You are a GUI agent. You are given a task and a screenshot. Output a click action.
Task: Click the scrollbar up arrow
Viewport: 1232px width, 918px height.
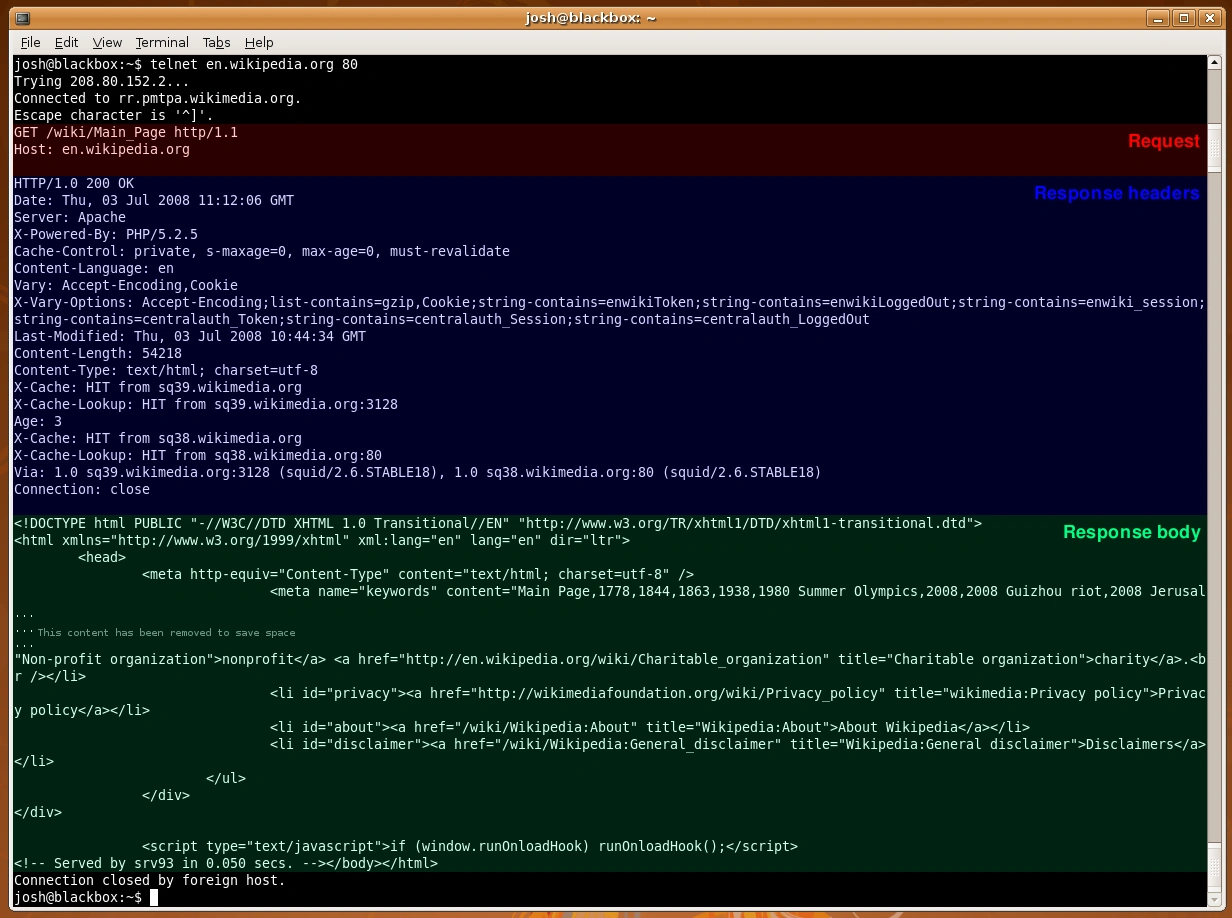pos(1215,63)
